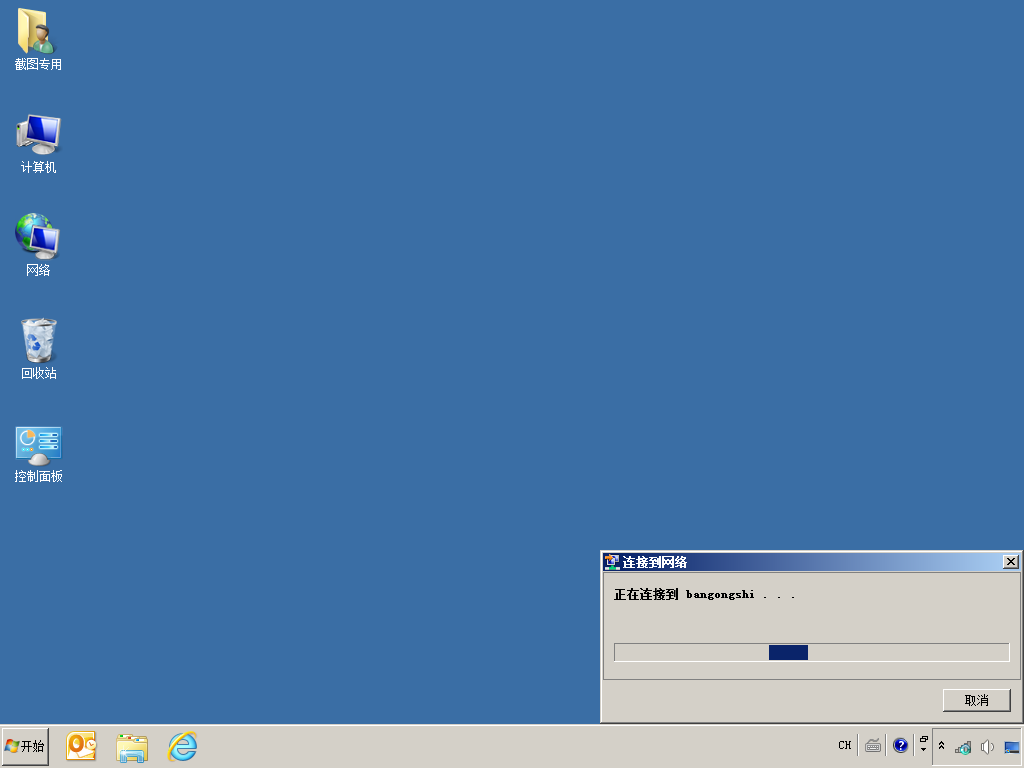Open language bar help icon

(x=900, y=745)
